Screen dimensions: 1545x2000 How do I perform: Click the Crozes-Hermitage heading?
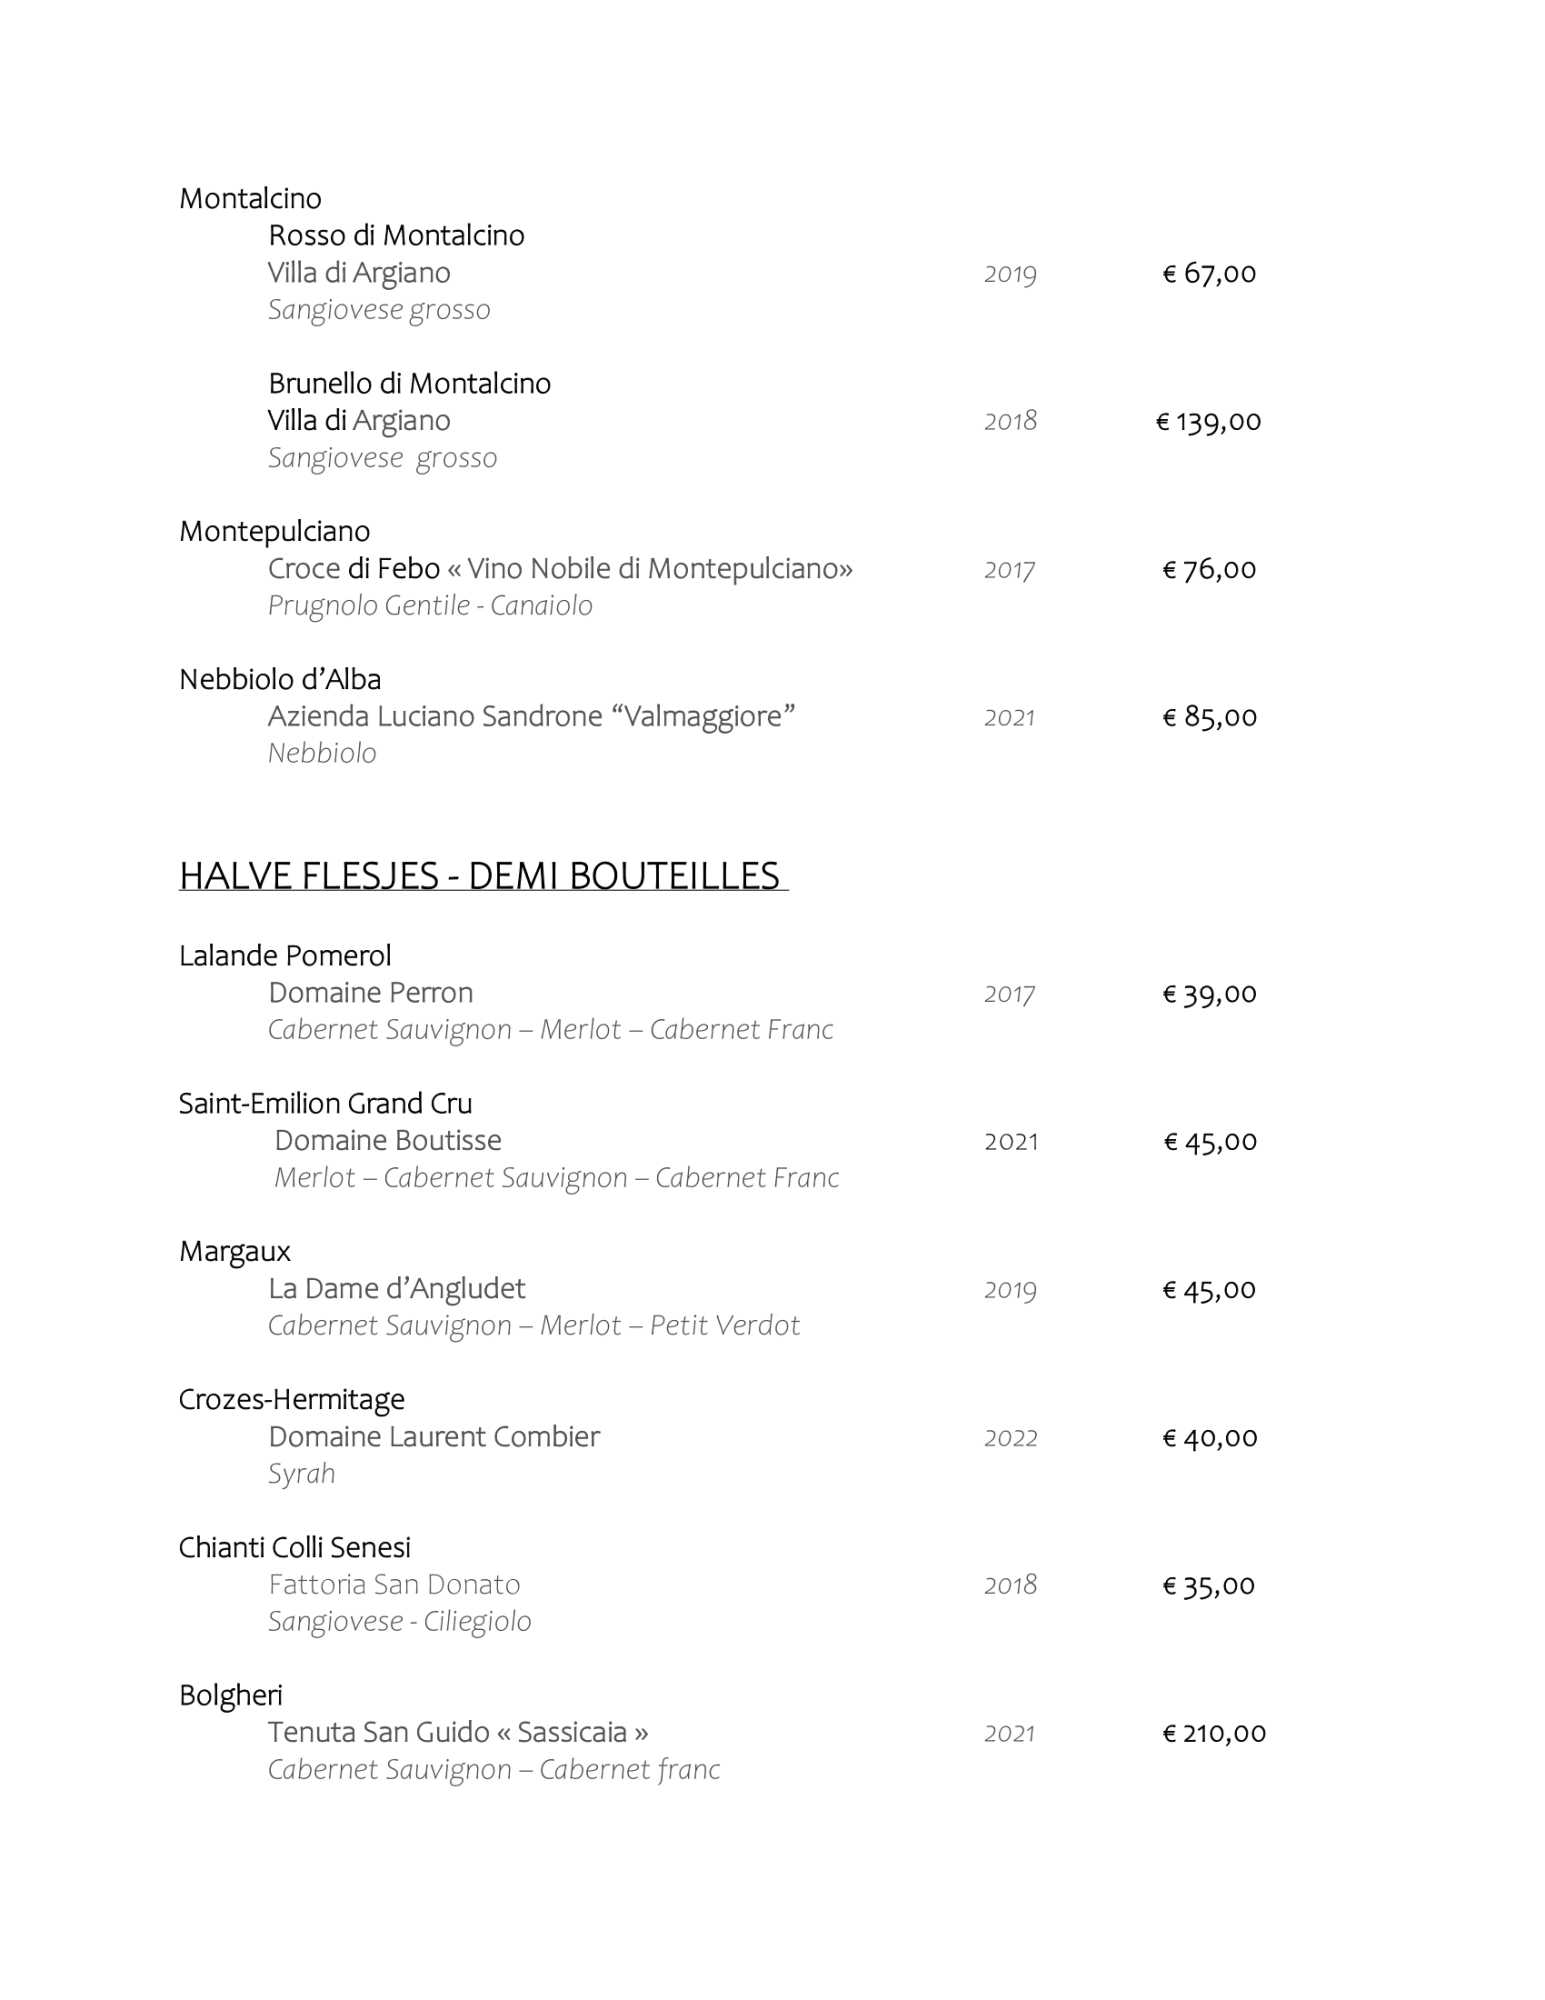pyautogui.click(x=291, y=1400)
